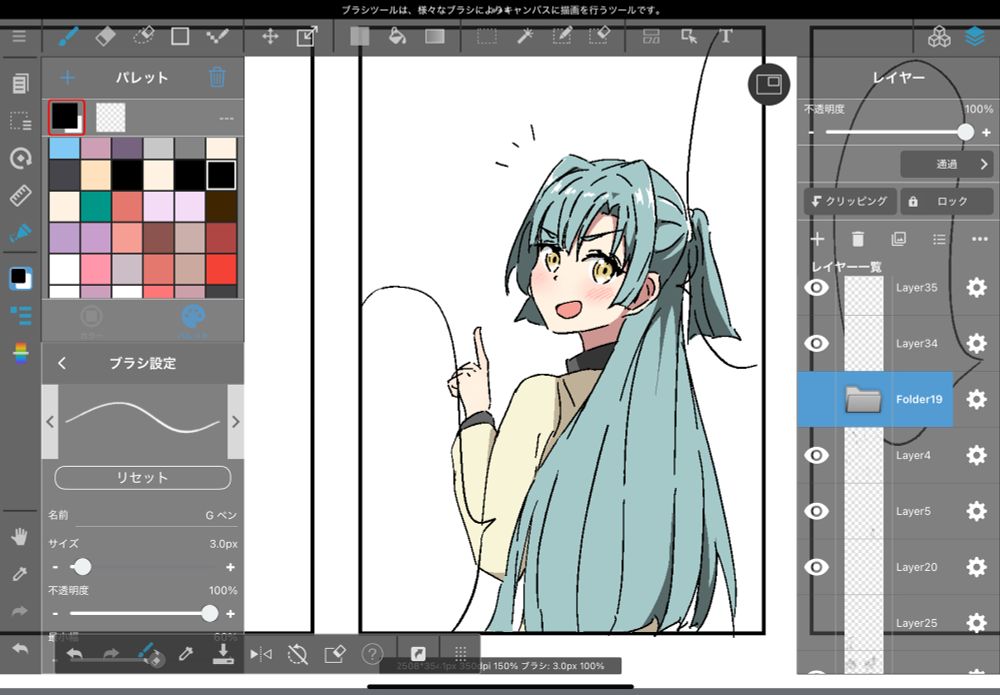Click the save icon in bottom toolbar
1000x695 pixels.
pos(223,654)
